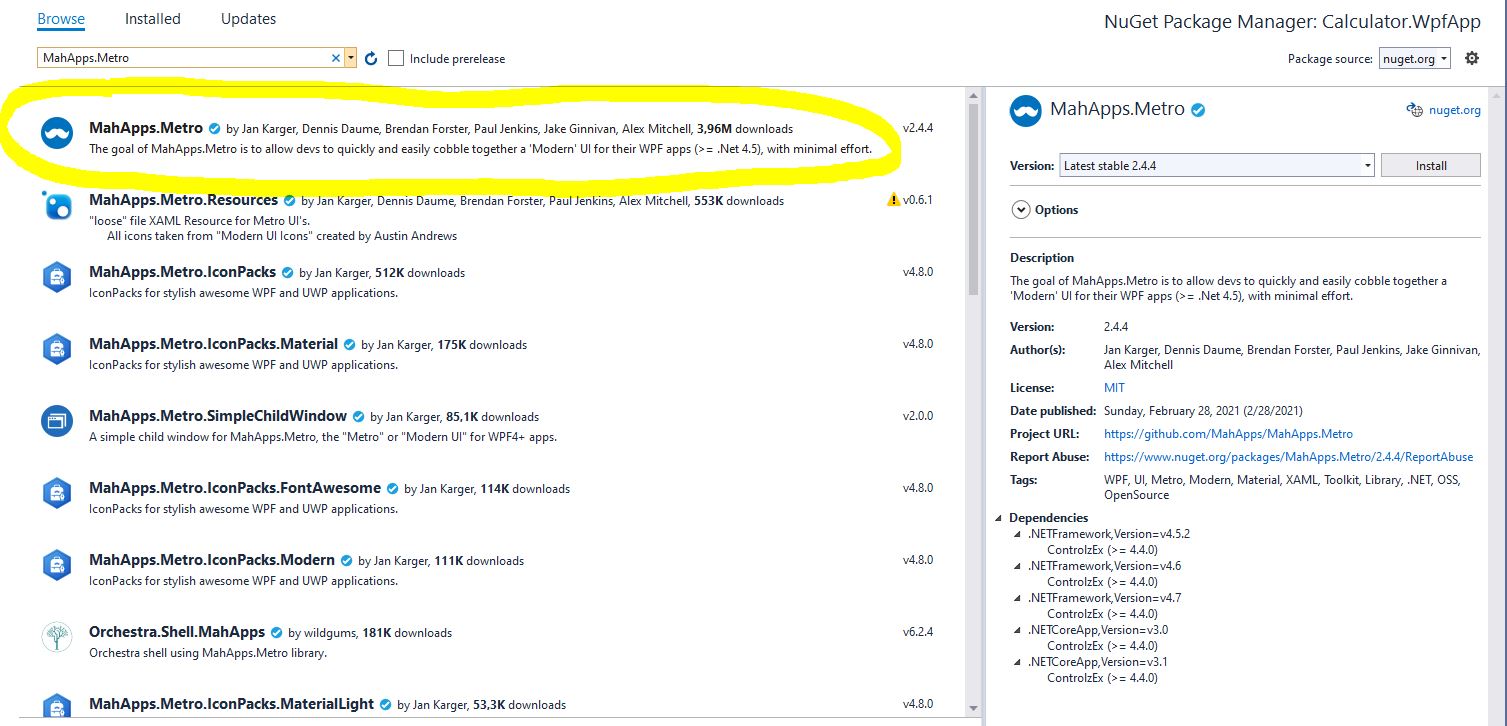Click the Orchestra.Shell.MahApps tree icon
Viewport: 1507px width, 726px height.
57,637
